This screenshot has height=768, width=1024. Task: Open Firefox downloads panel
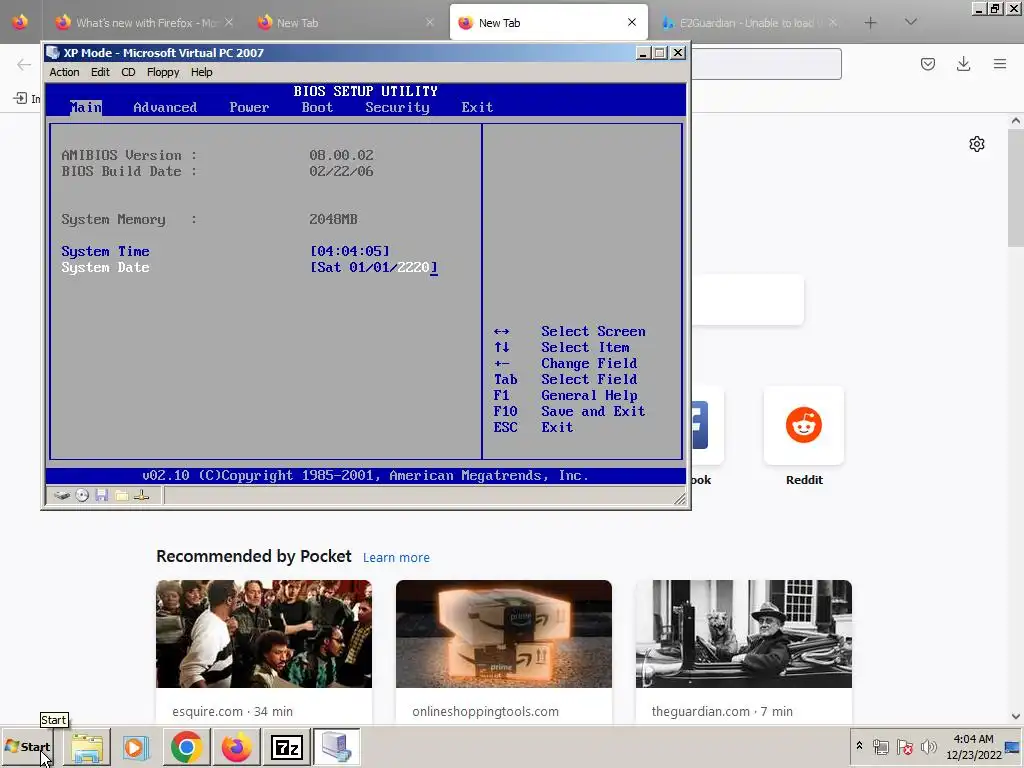[963, 64]
